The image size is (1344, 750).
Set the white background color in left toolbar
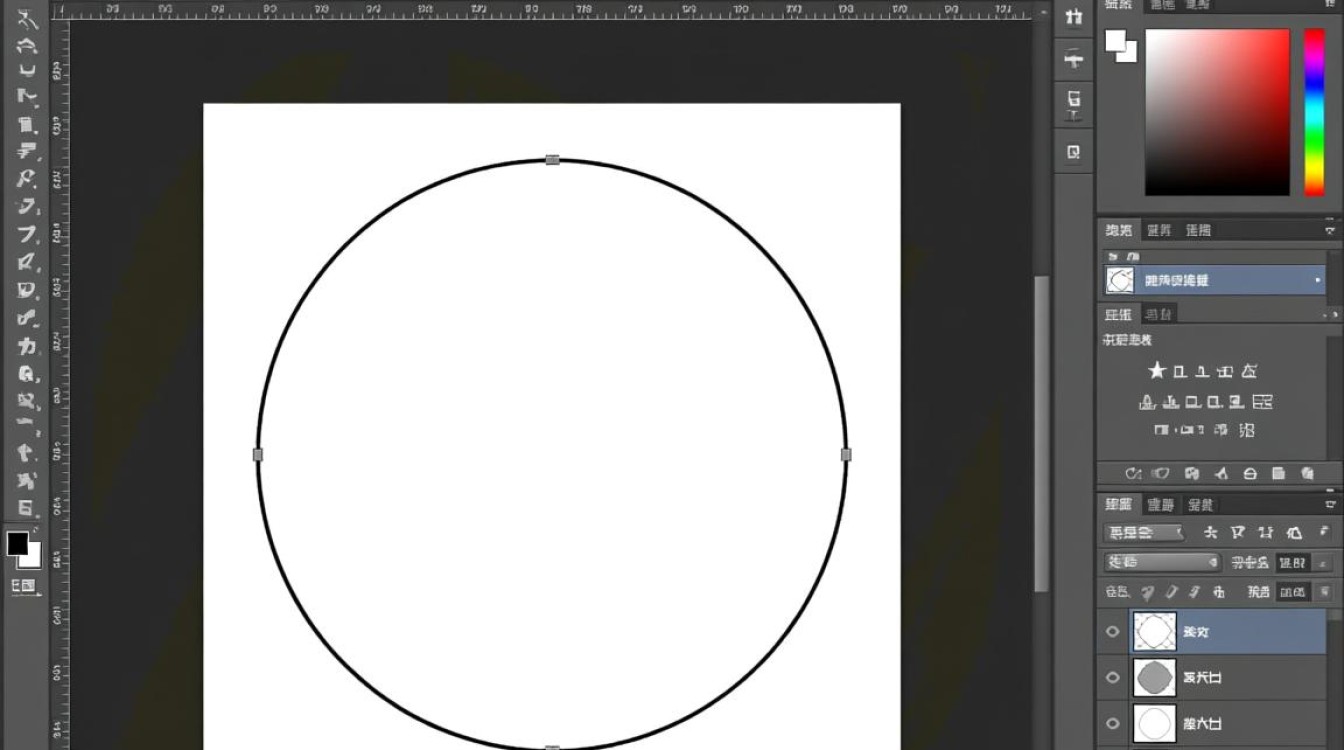click(33, 558)
